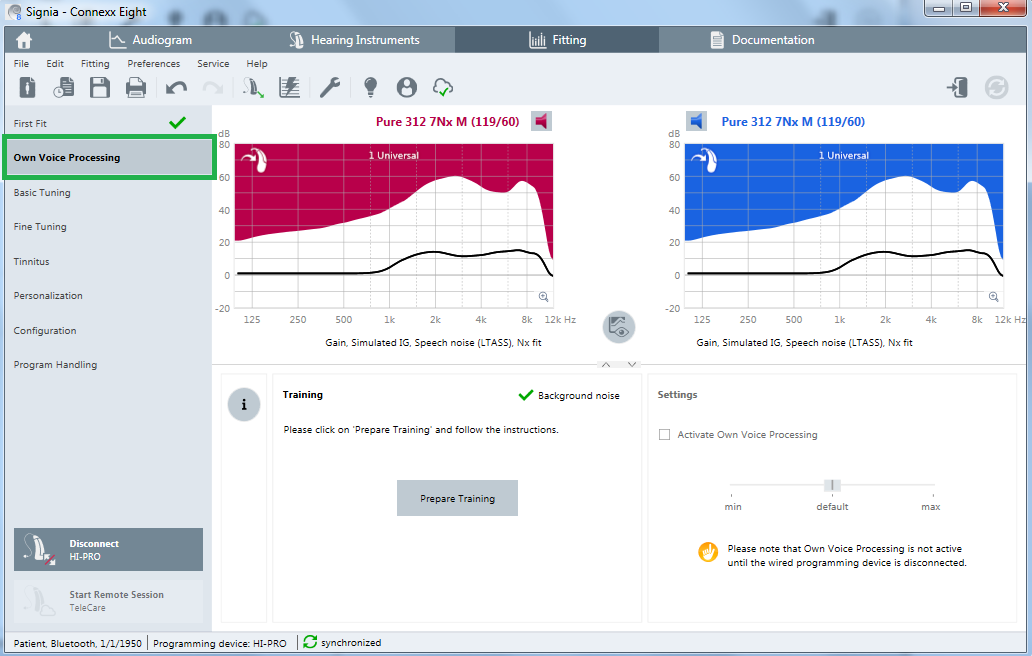Select the Fitting tab
This screenshot has width=1032, height=656.
(557, 40)
